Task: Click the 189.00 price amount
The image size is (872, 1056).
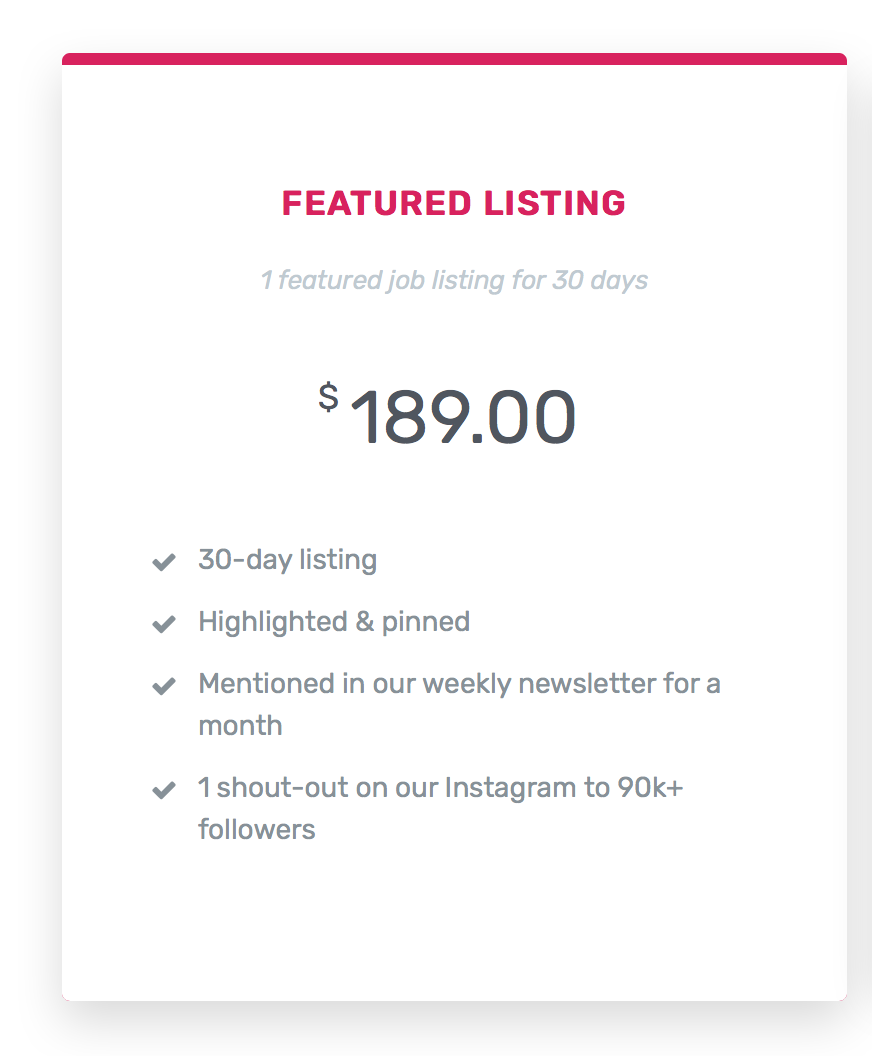Action: click(x=463, y=418)
